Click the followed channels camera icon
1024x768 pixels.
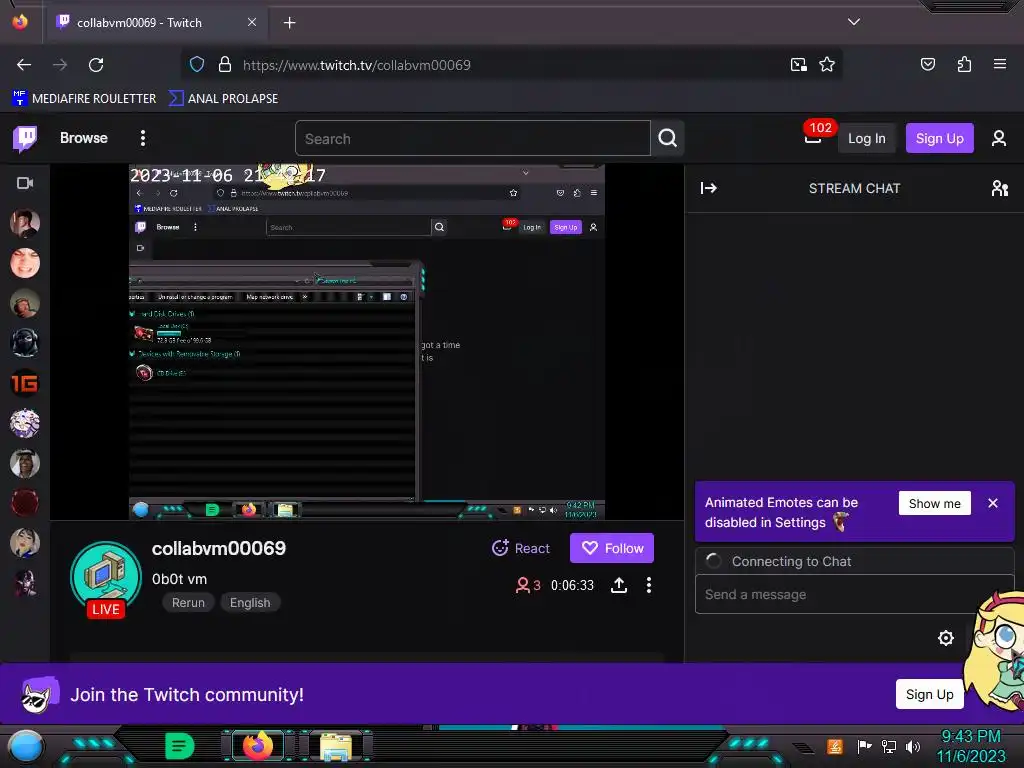coord(25,184)
